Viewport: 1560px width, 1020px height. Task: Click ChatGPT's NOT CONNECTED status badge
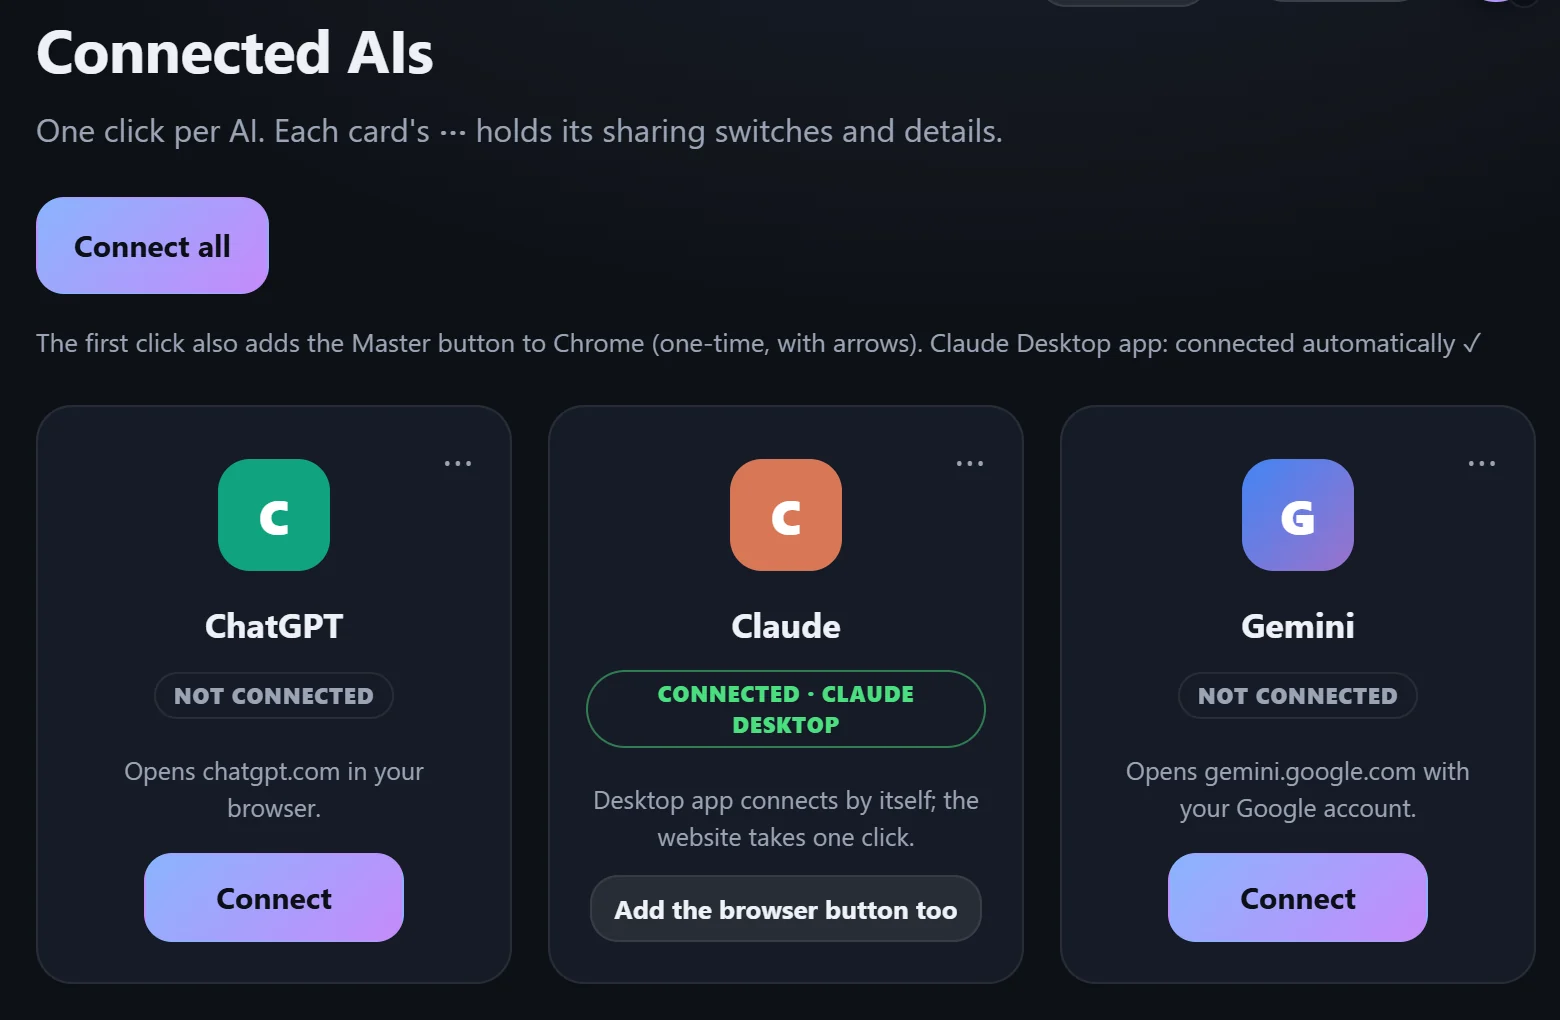[x=274, y=696]
